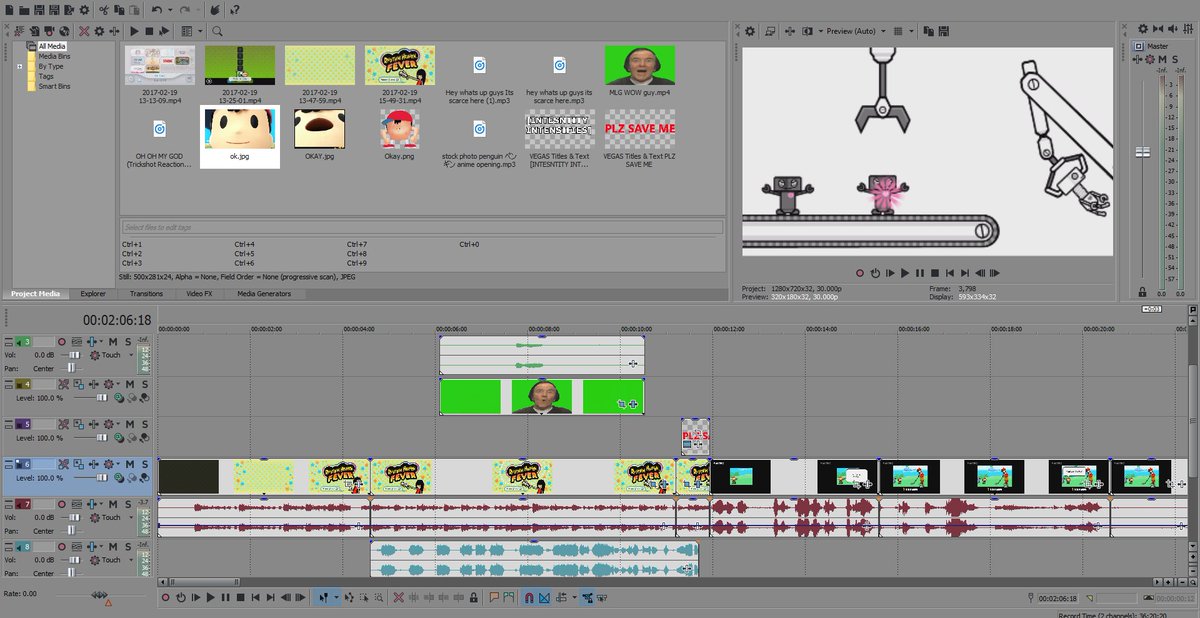The width and height of the screenshot is (1200, 618).
Task: Click the Search media magnifier icon
Action: pyautogui.click(x=217, y=32)
